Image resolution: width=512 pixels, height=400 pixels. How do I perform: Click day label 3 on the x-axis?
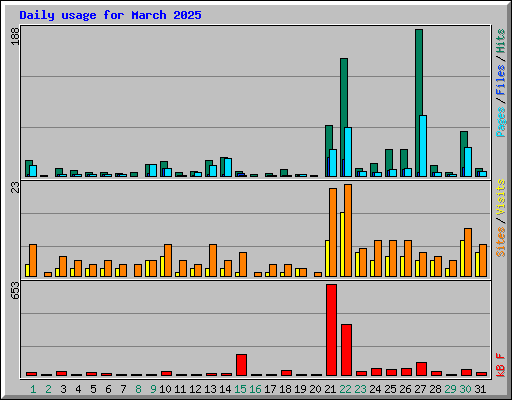[x=63, y=389]
